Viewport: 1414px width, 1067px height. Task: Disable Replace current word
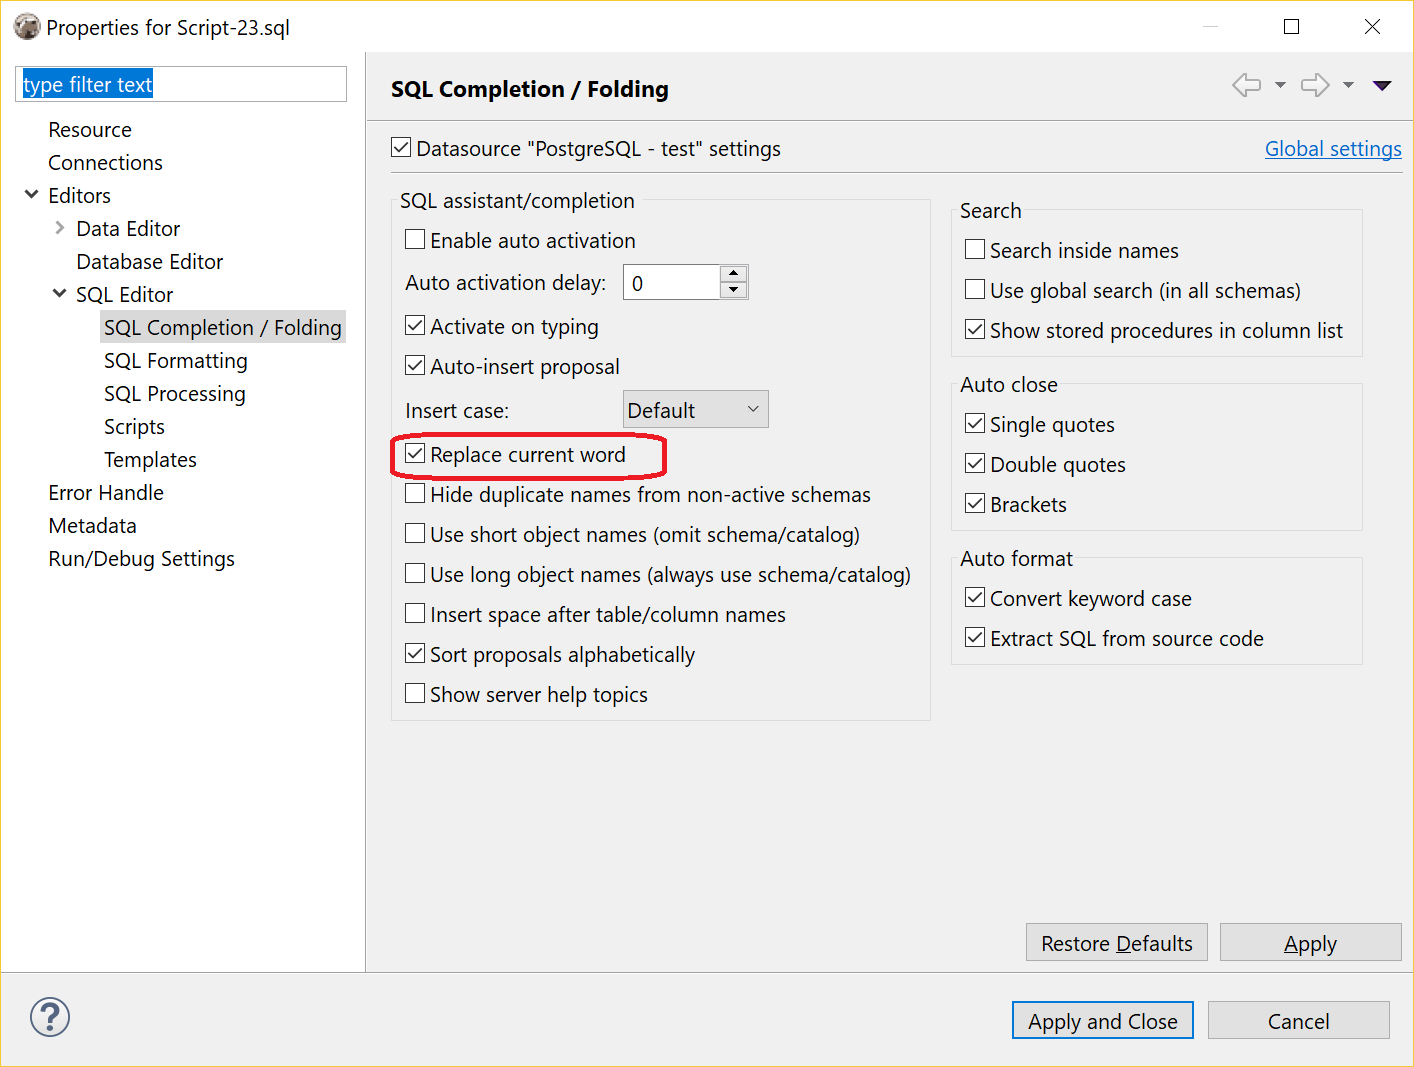[415, 454]
